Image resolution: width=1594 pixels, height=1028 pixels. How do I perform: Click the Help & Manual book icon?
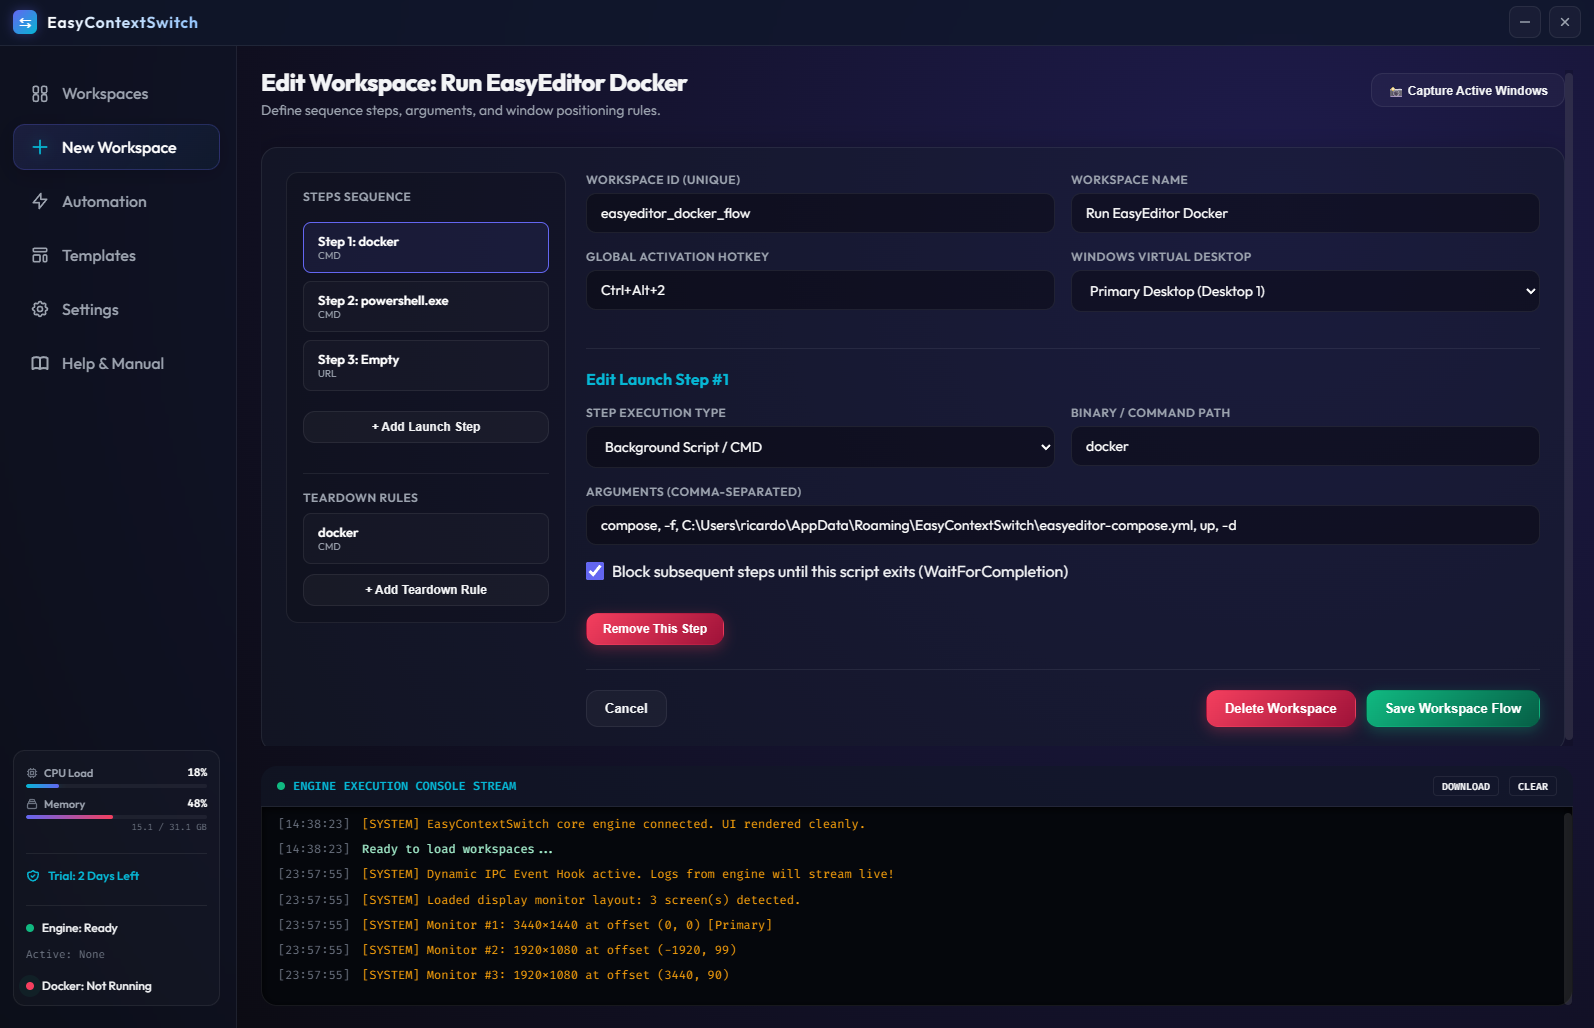point(40,363)
